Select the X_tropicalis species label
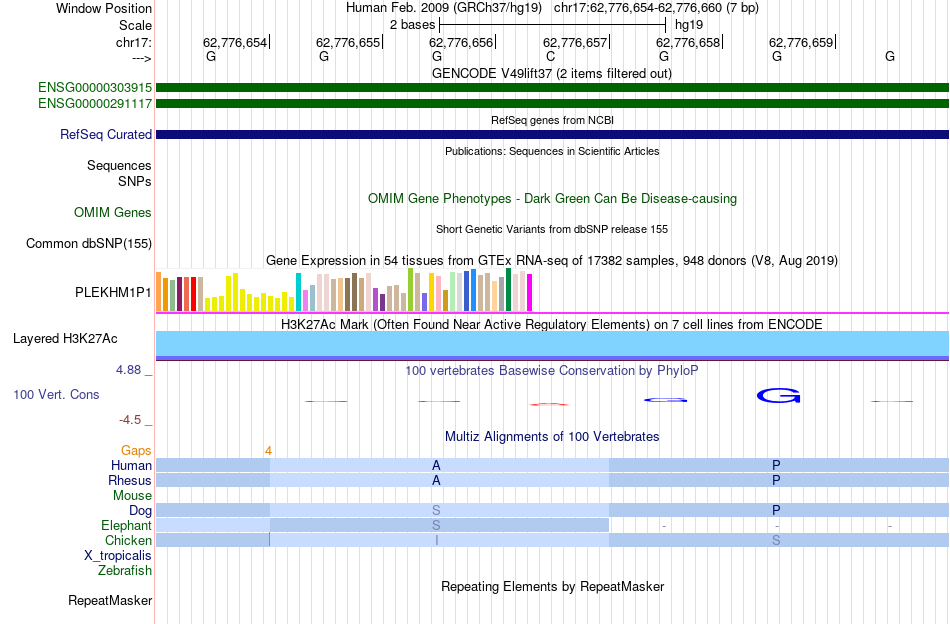 tap(118, 556)
